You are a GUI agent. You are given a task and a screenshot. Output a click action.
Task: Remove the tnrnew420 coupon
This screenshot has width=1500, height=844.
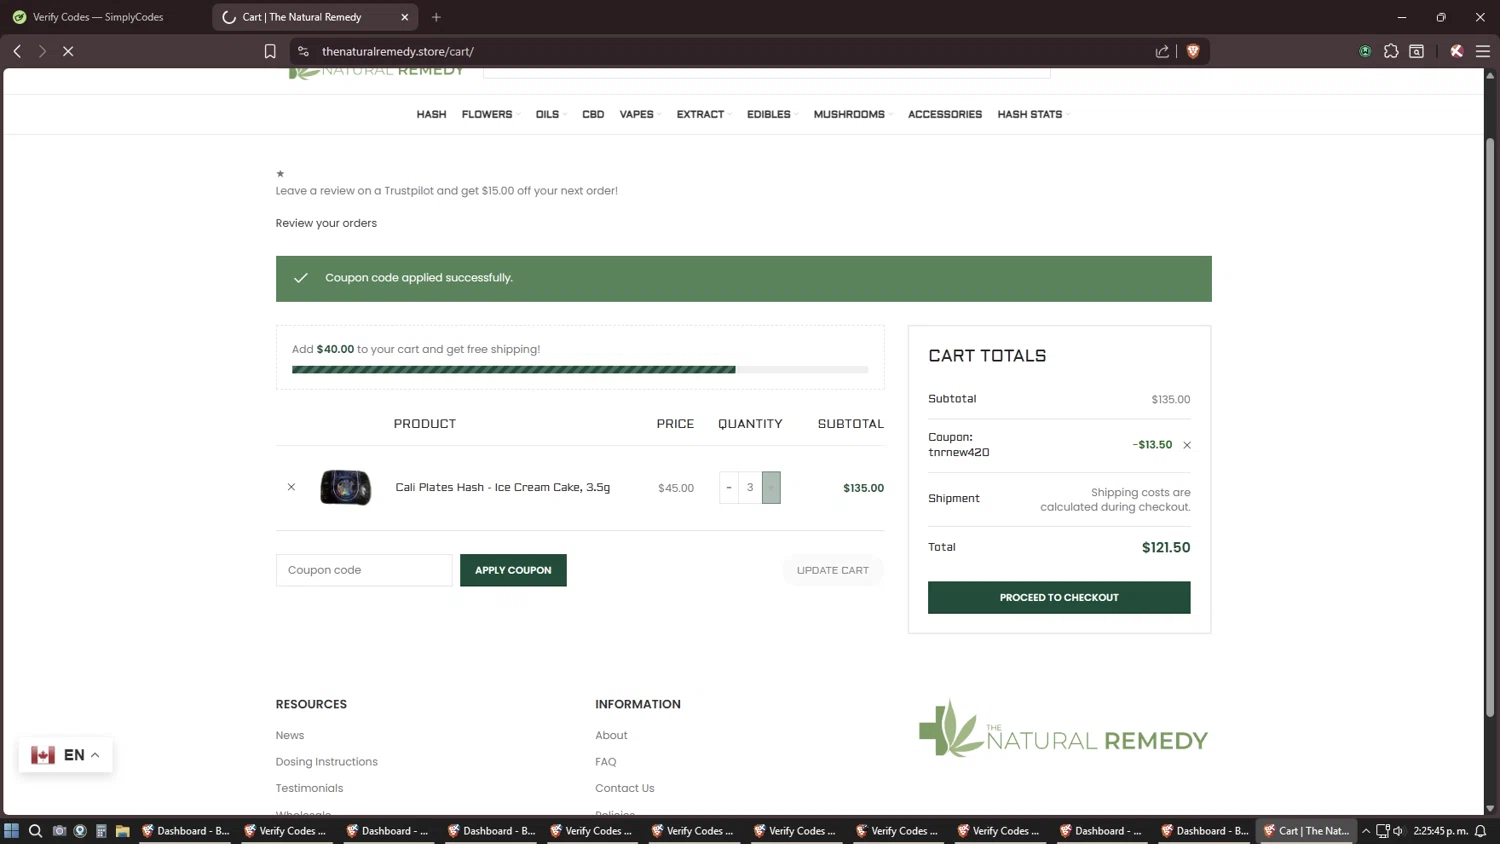click(1187, 445)
